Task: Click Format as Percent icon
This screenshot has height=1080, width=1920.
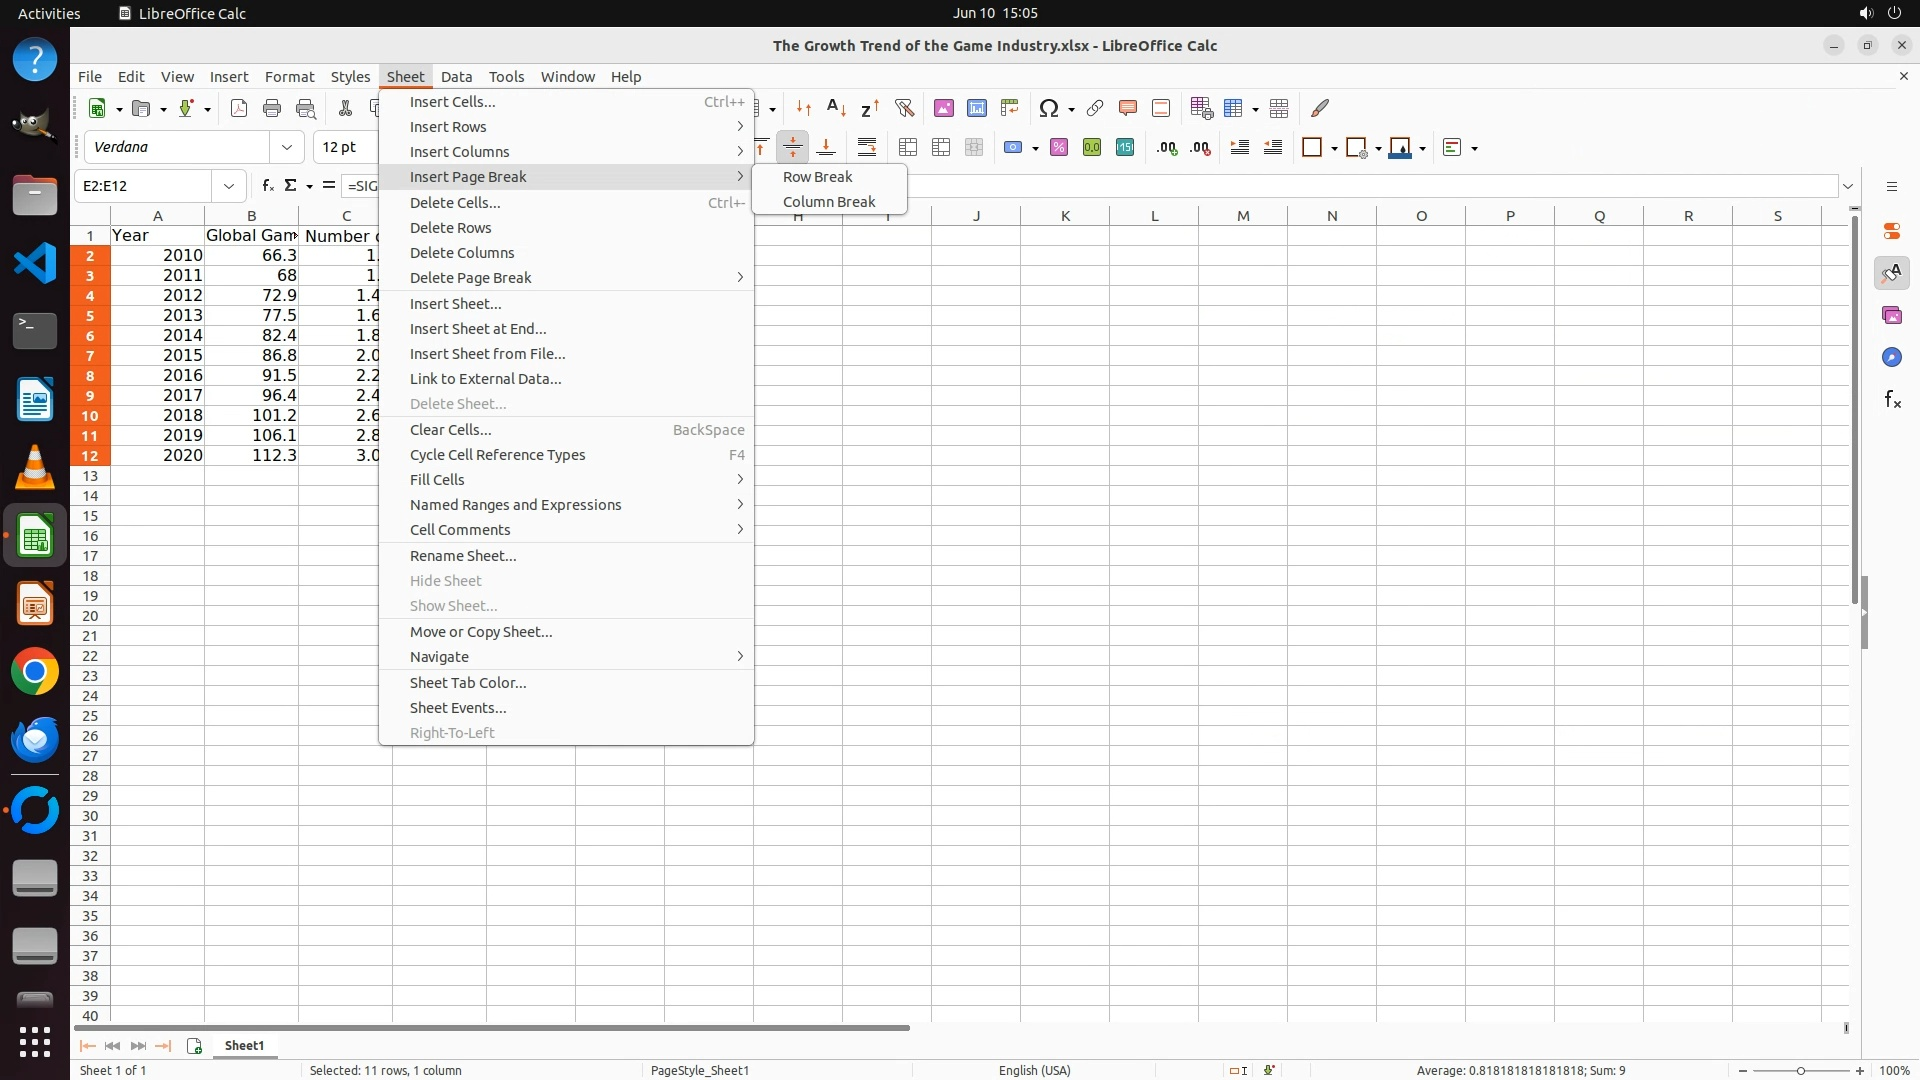Action: [x=1059, y=148]
